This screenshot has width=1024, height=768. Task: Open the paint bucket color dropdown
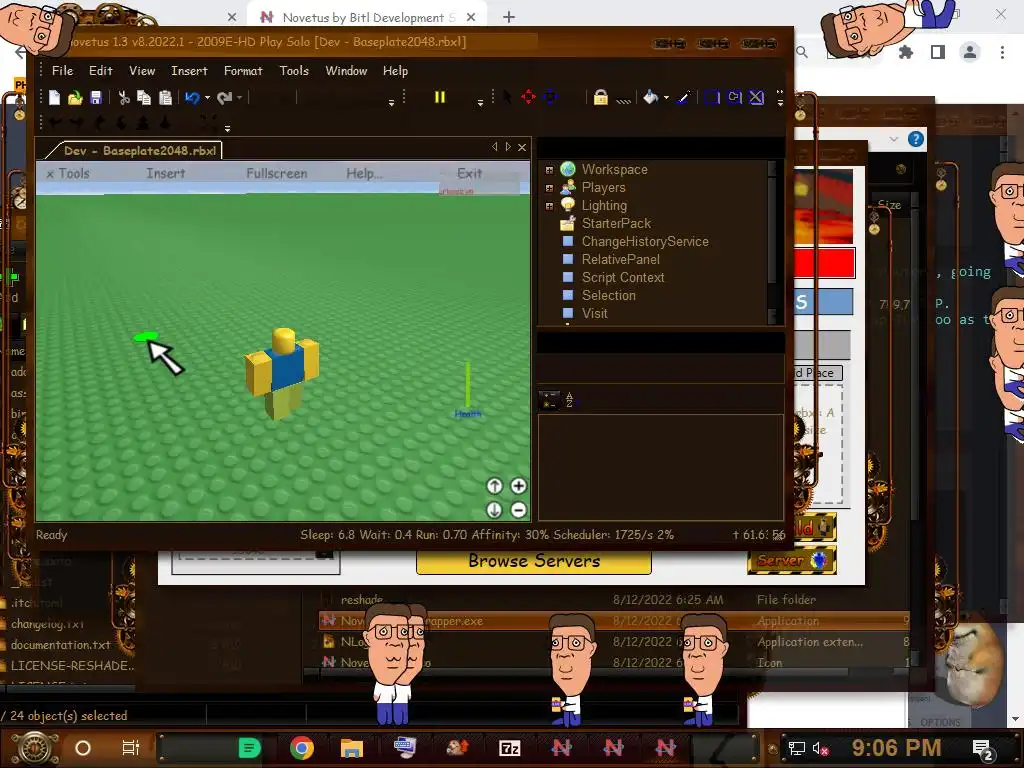666,98
